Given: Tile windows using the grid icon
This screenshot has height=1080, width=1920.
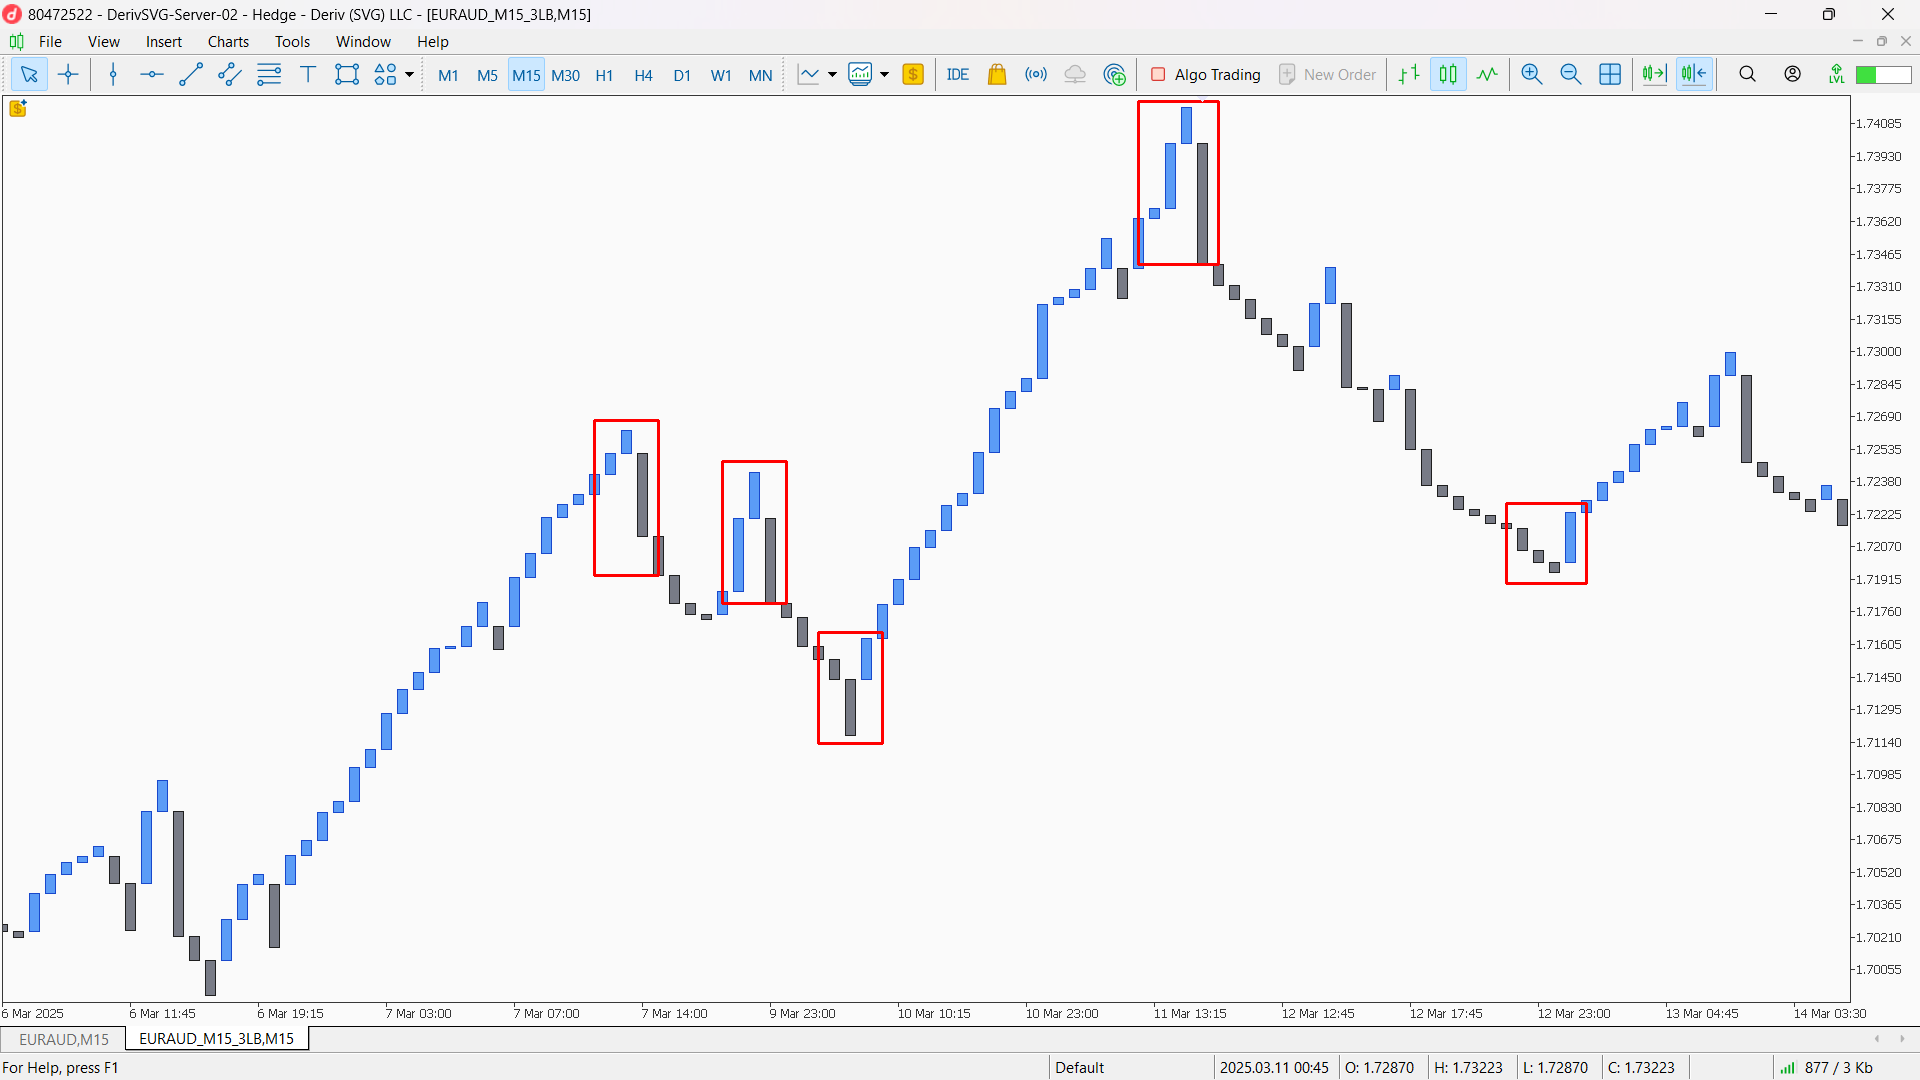Looking at the screenshot, I should coord(1610,75).
